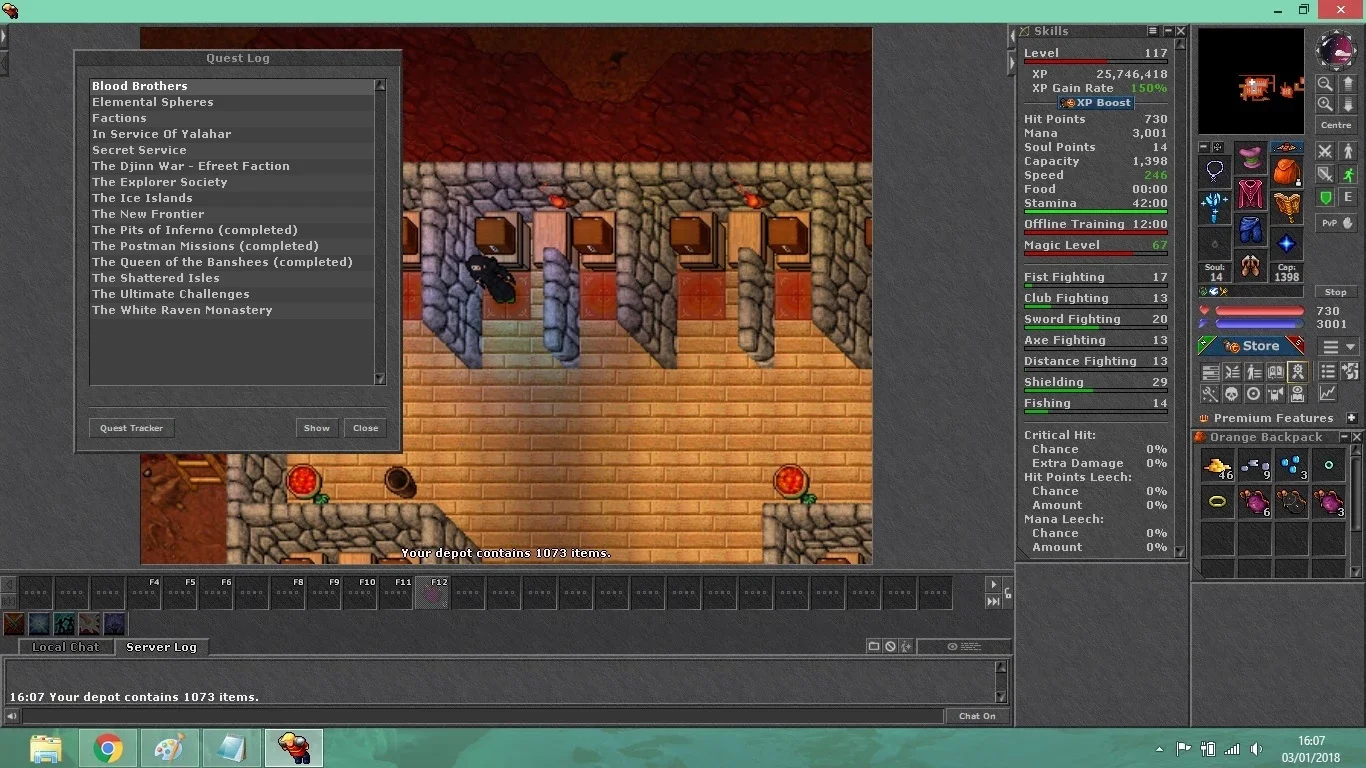Open Chrome from the Windows taskbar
The height and width of the screenshot is (768, 1366).
coord(108,748)
